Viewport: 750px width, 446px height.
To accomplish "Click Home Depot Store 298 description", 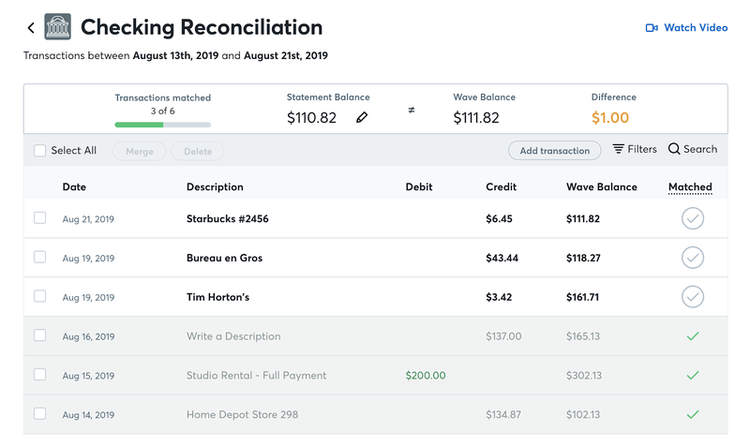I will [242, 414].
